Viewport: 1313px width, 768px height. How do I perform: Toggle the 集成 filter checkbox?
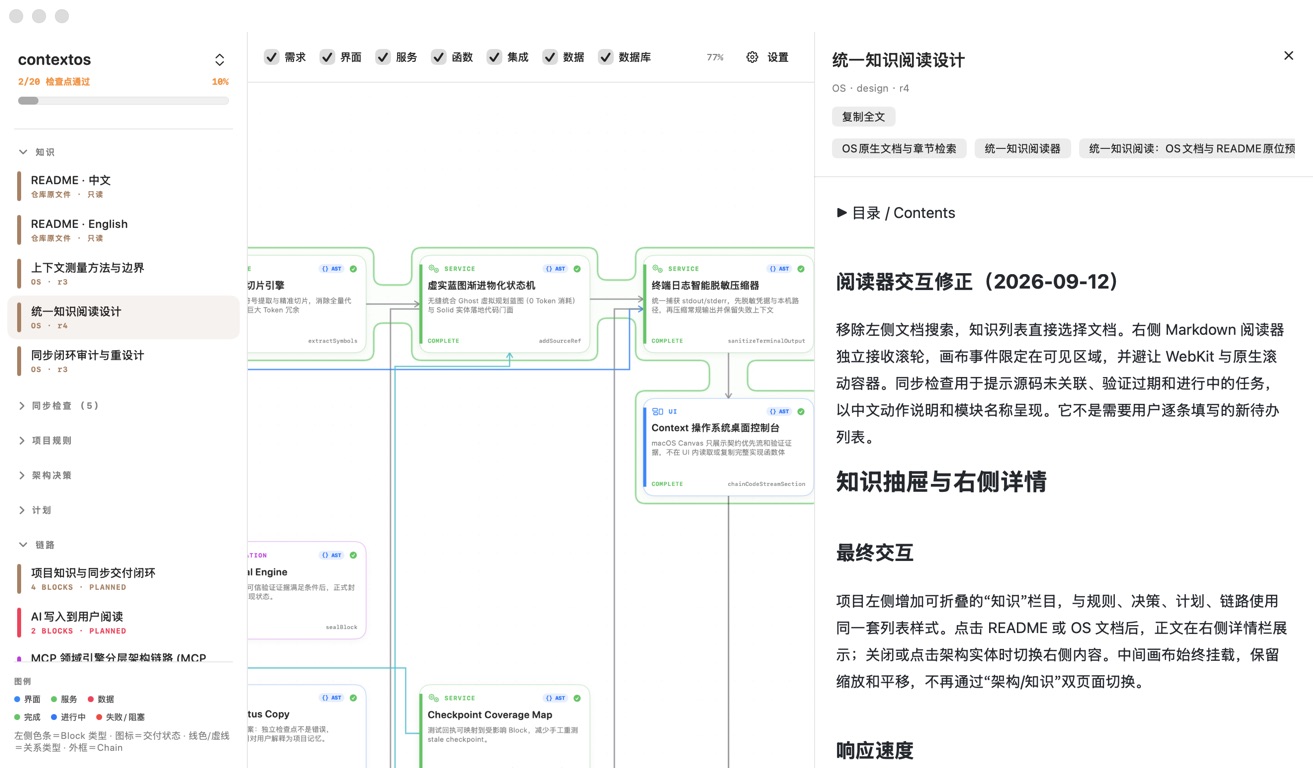[494, 57]
